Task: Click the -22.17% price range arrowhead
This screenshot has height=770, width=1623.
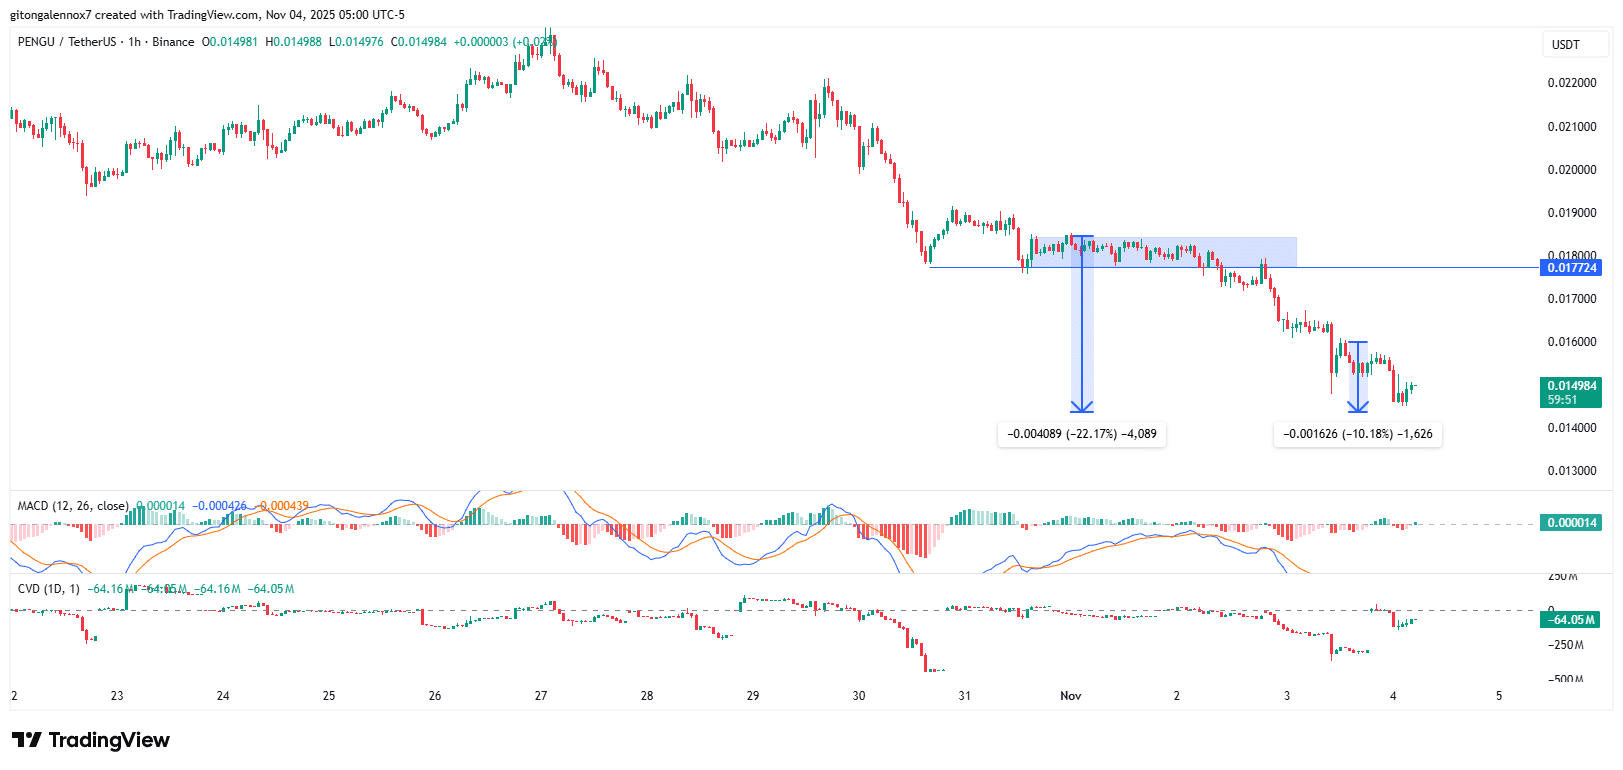Action: tap(1081, 406)
